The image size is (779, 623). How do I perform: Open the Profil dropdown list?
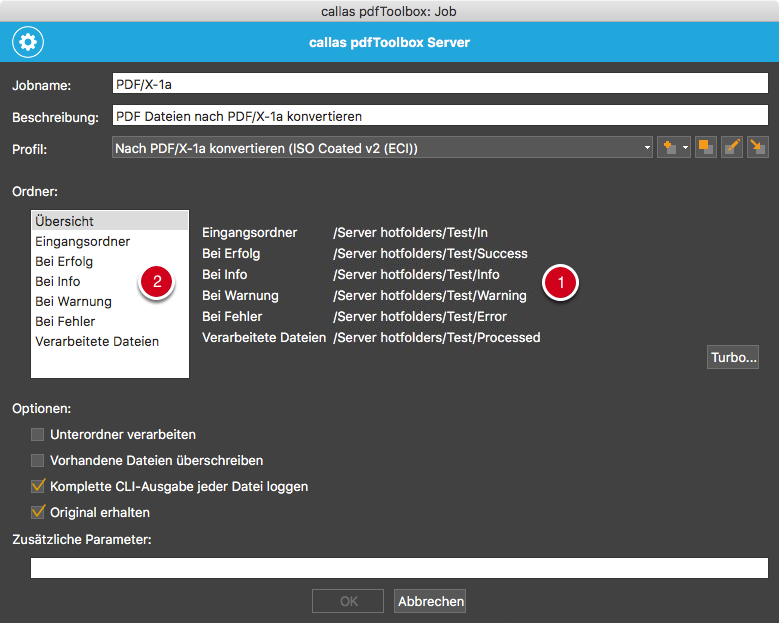(x=382, y=148)
